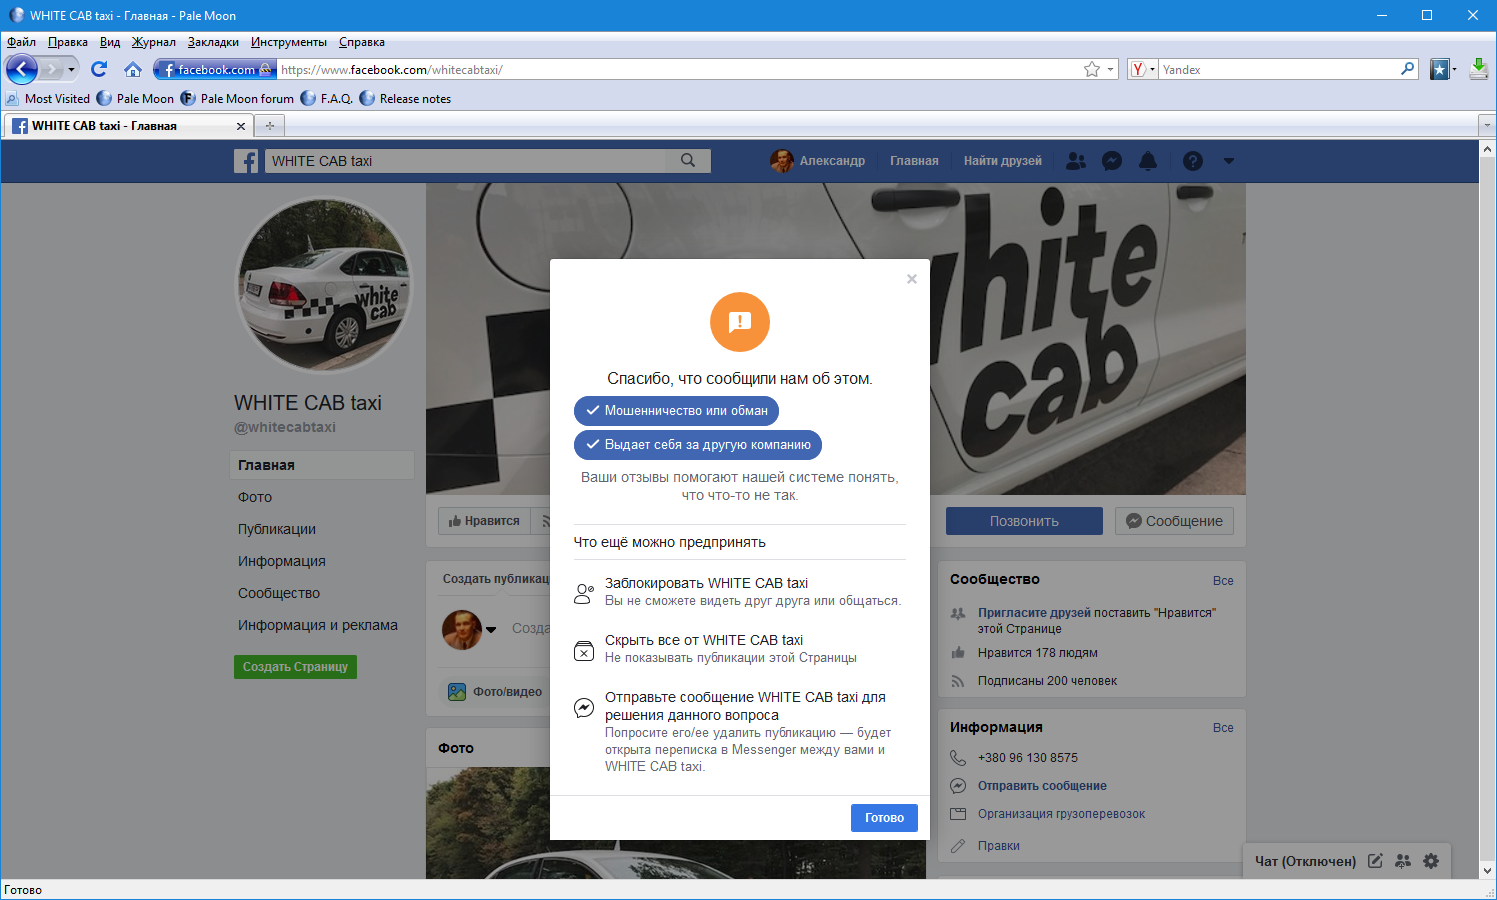Bookmark page with the star icon

point(1092,69)
